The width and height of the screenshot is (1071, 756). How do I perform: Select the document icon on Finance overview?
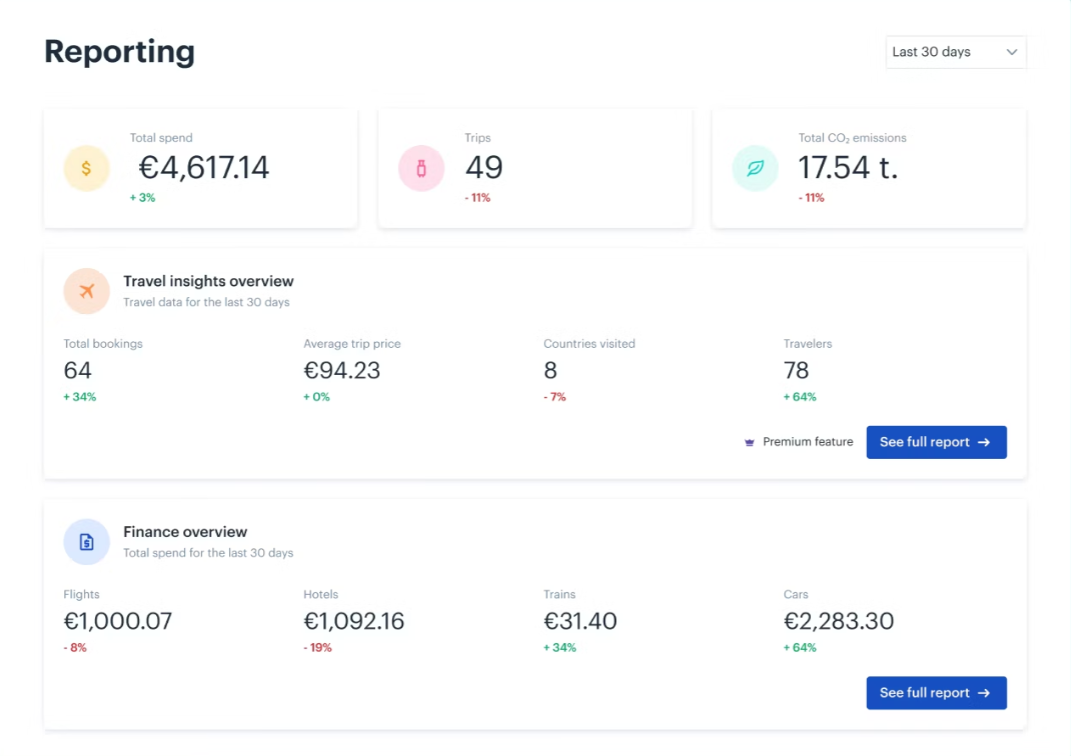(x=86, y=541)
